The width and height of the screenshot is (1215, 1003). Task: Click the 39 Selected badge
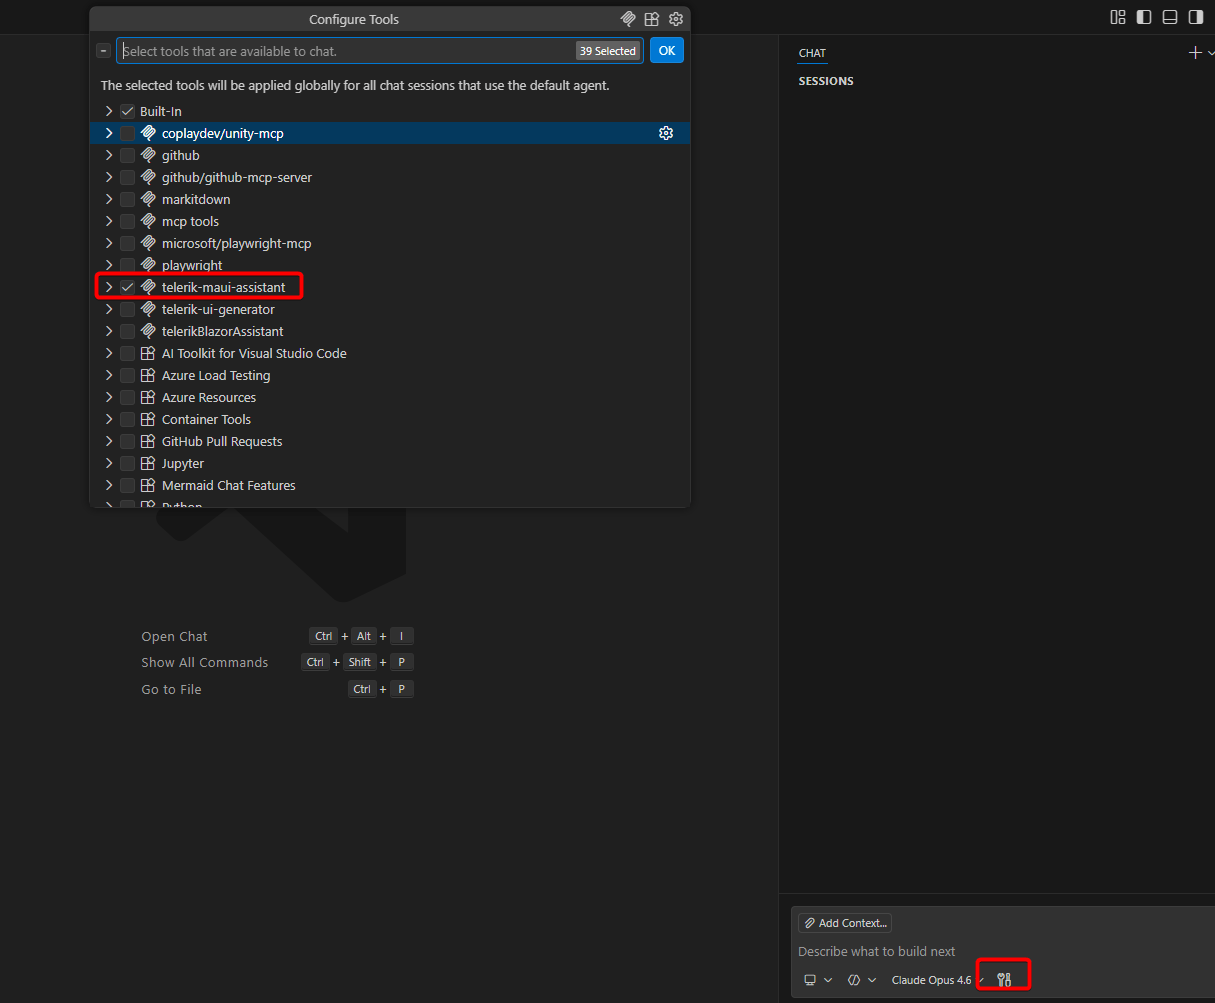(608, 51)
